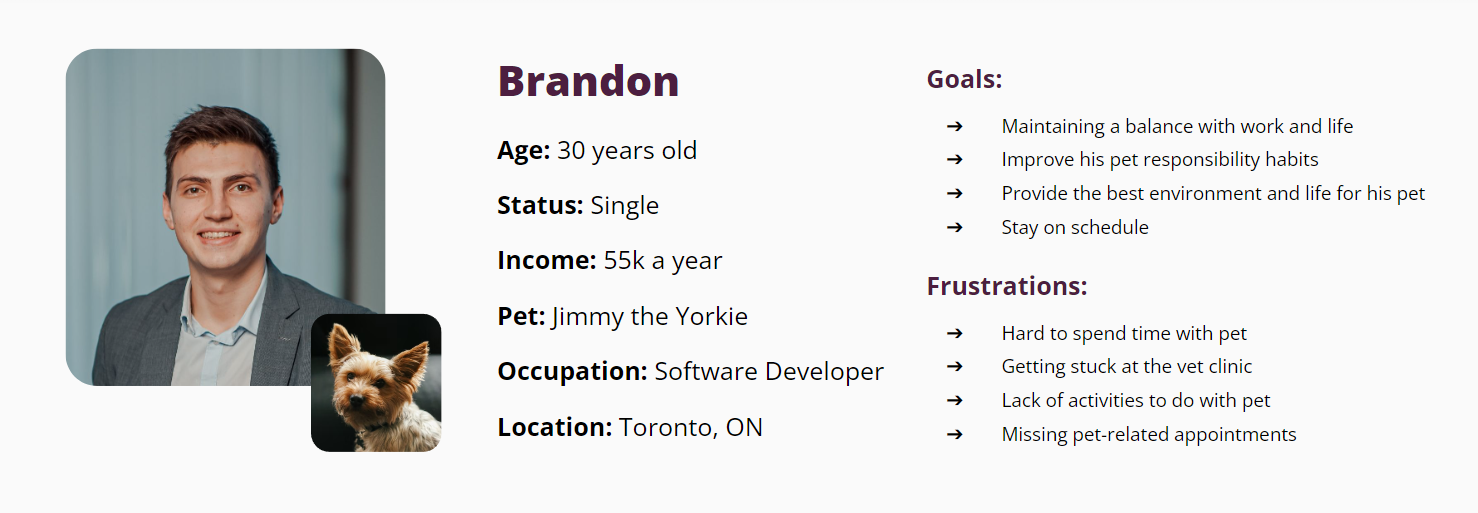Click the Status: Single line
Screen dimensions: 1478x513
tap(578, 206)
